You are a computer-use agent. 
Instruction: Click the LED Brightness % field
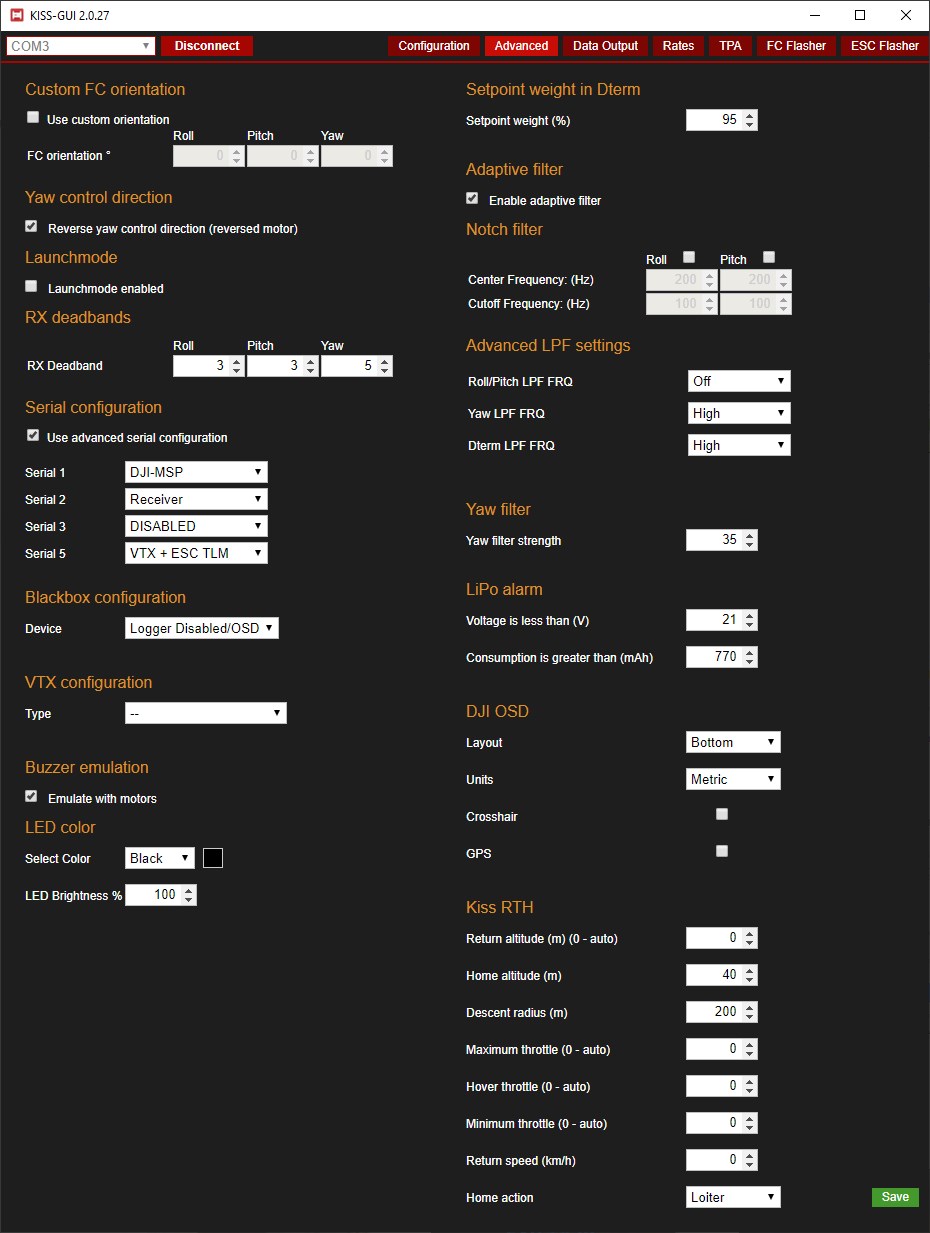pyautogui.click(x=161, y=895)
